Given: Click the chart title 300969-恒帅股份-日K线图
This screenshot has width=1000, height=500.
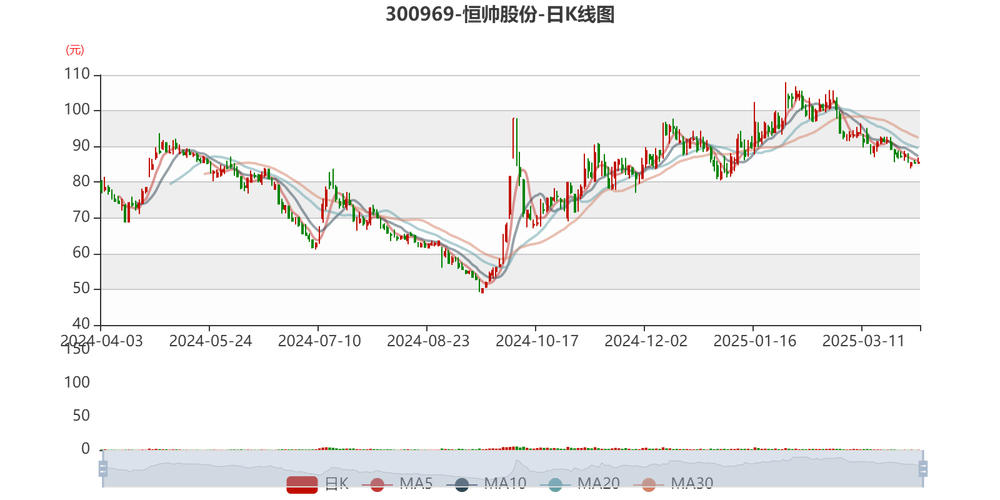Looking at the screenshot, I should coord(500,14).
